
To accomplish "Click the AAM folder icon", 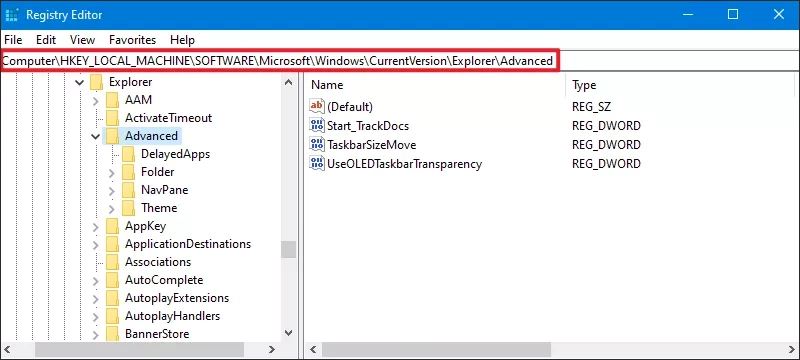I will (112, 100).
